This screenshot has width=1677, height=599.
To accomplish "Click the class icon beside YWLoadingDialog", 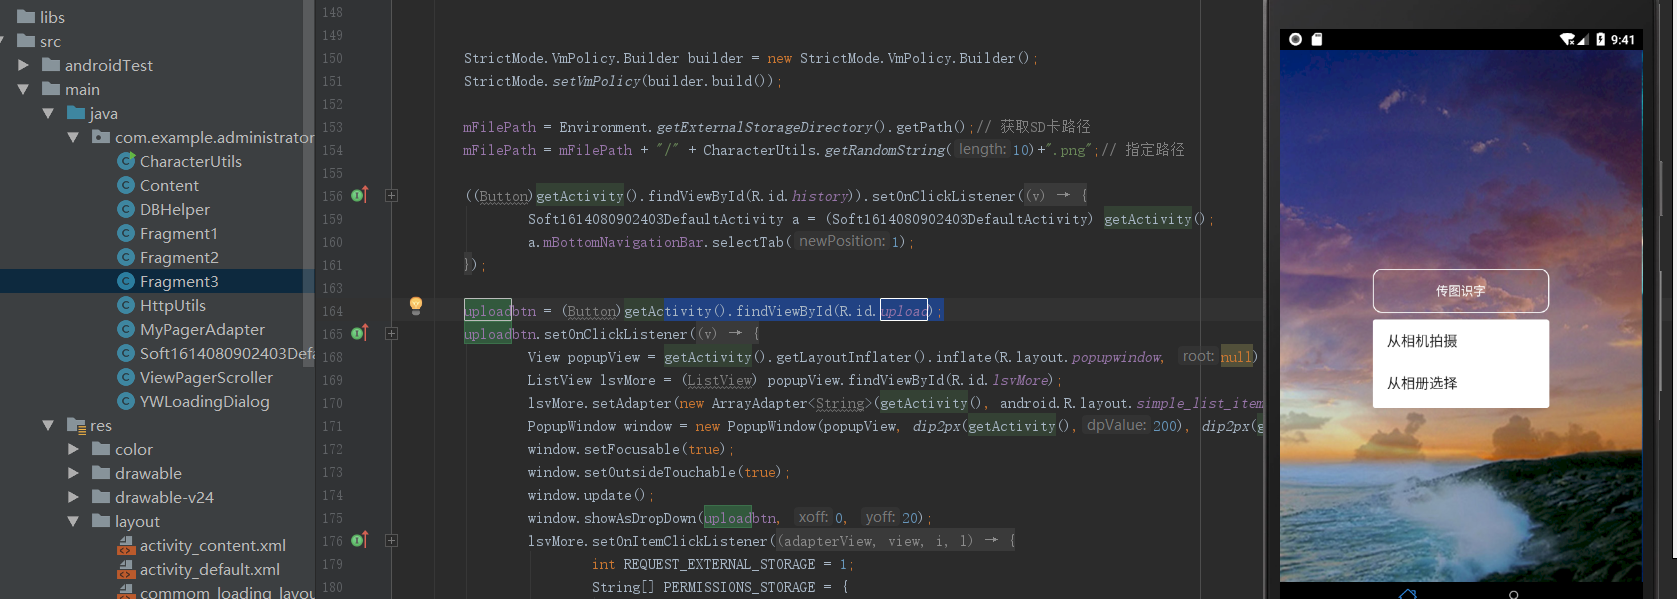I will point(126,401).
